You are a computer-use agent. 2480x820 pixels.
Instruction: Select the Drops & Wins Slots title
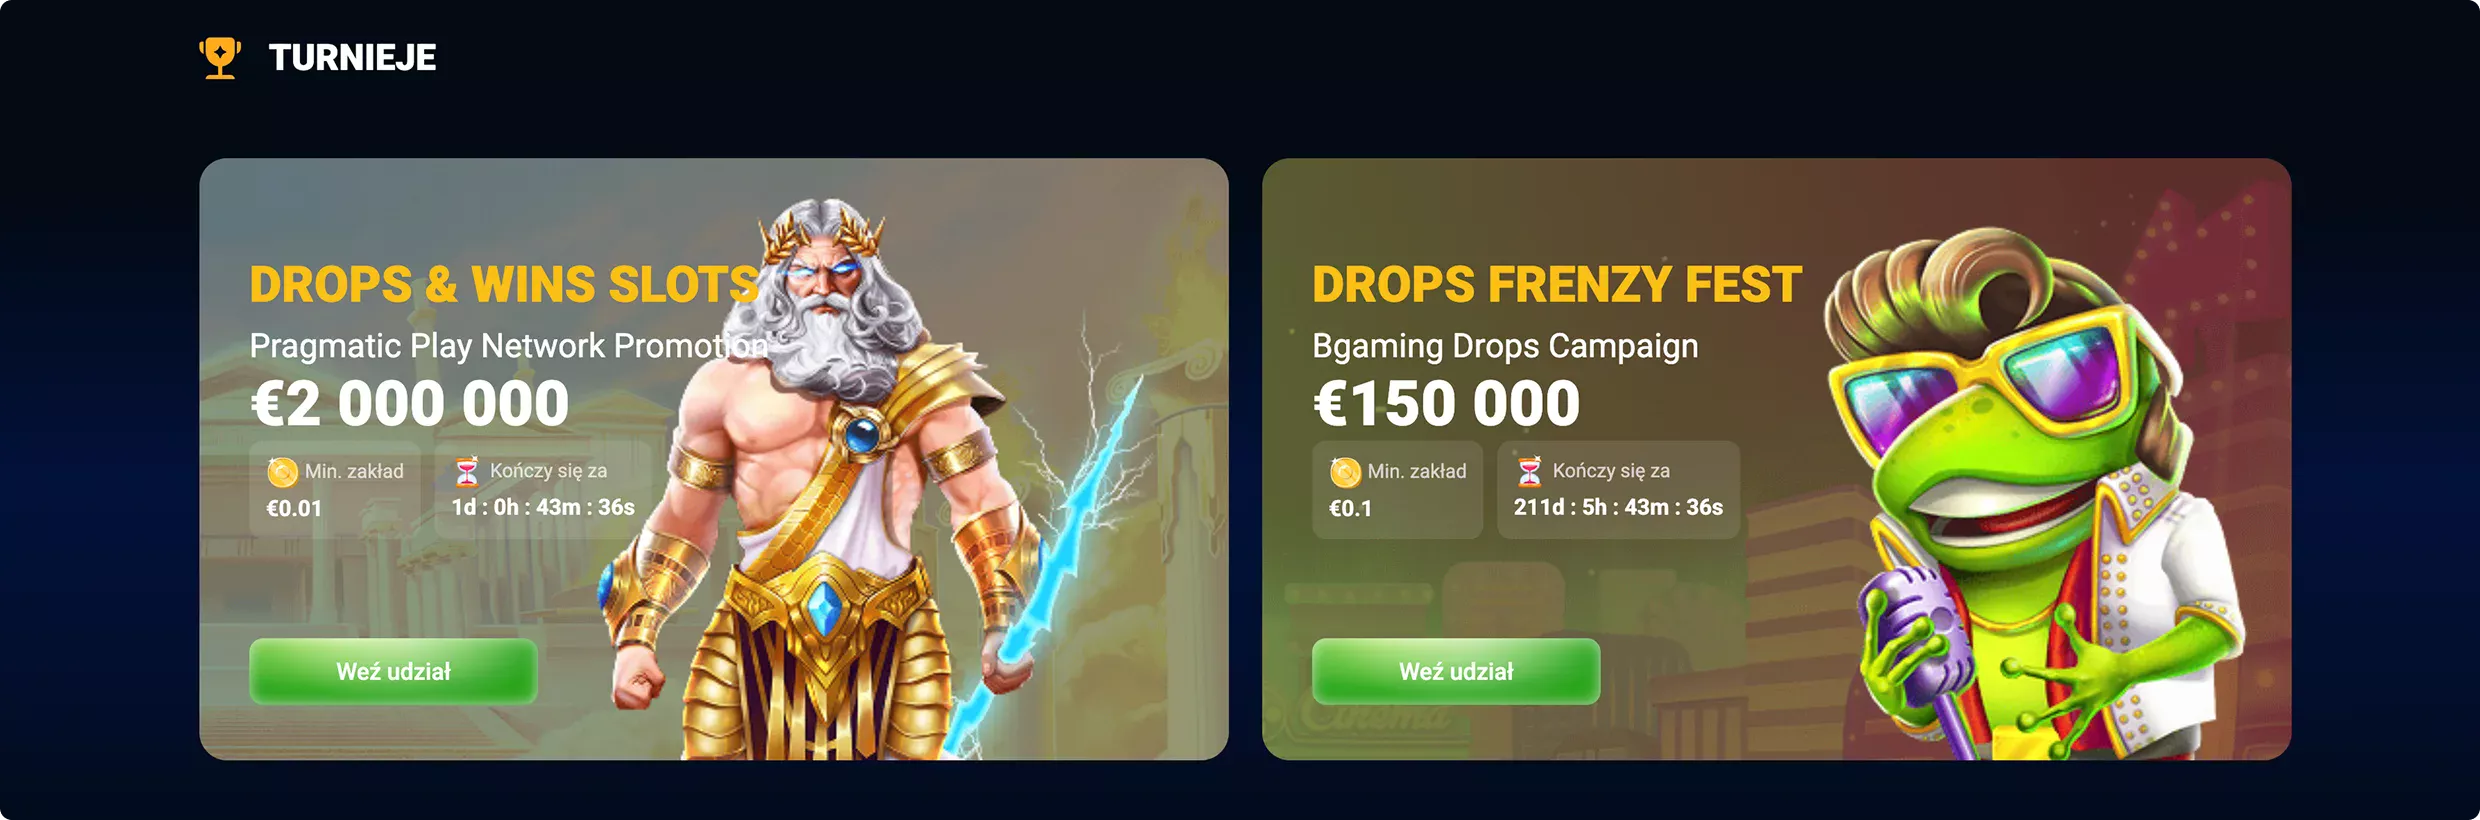pos(504,284)
